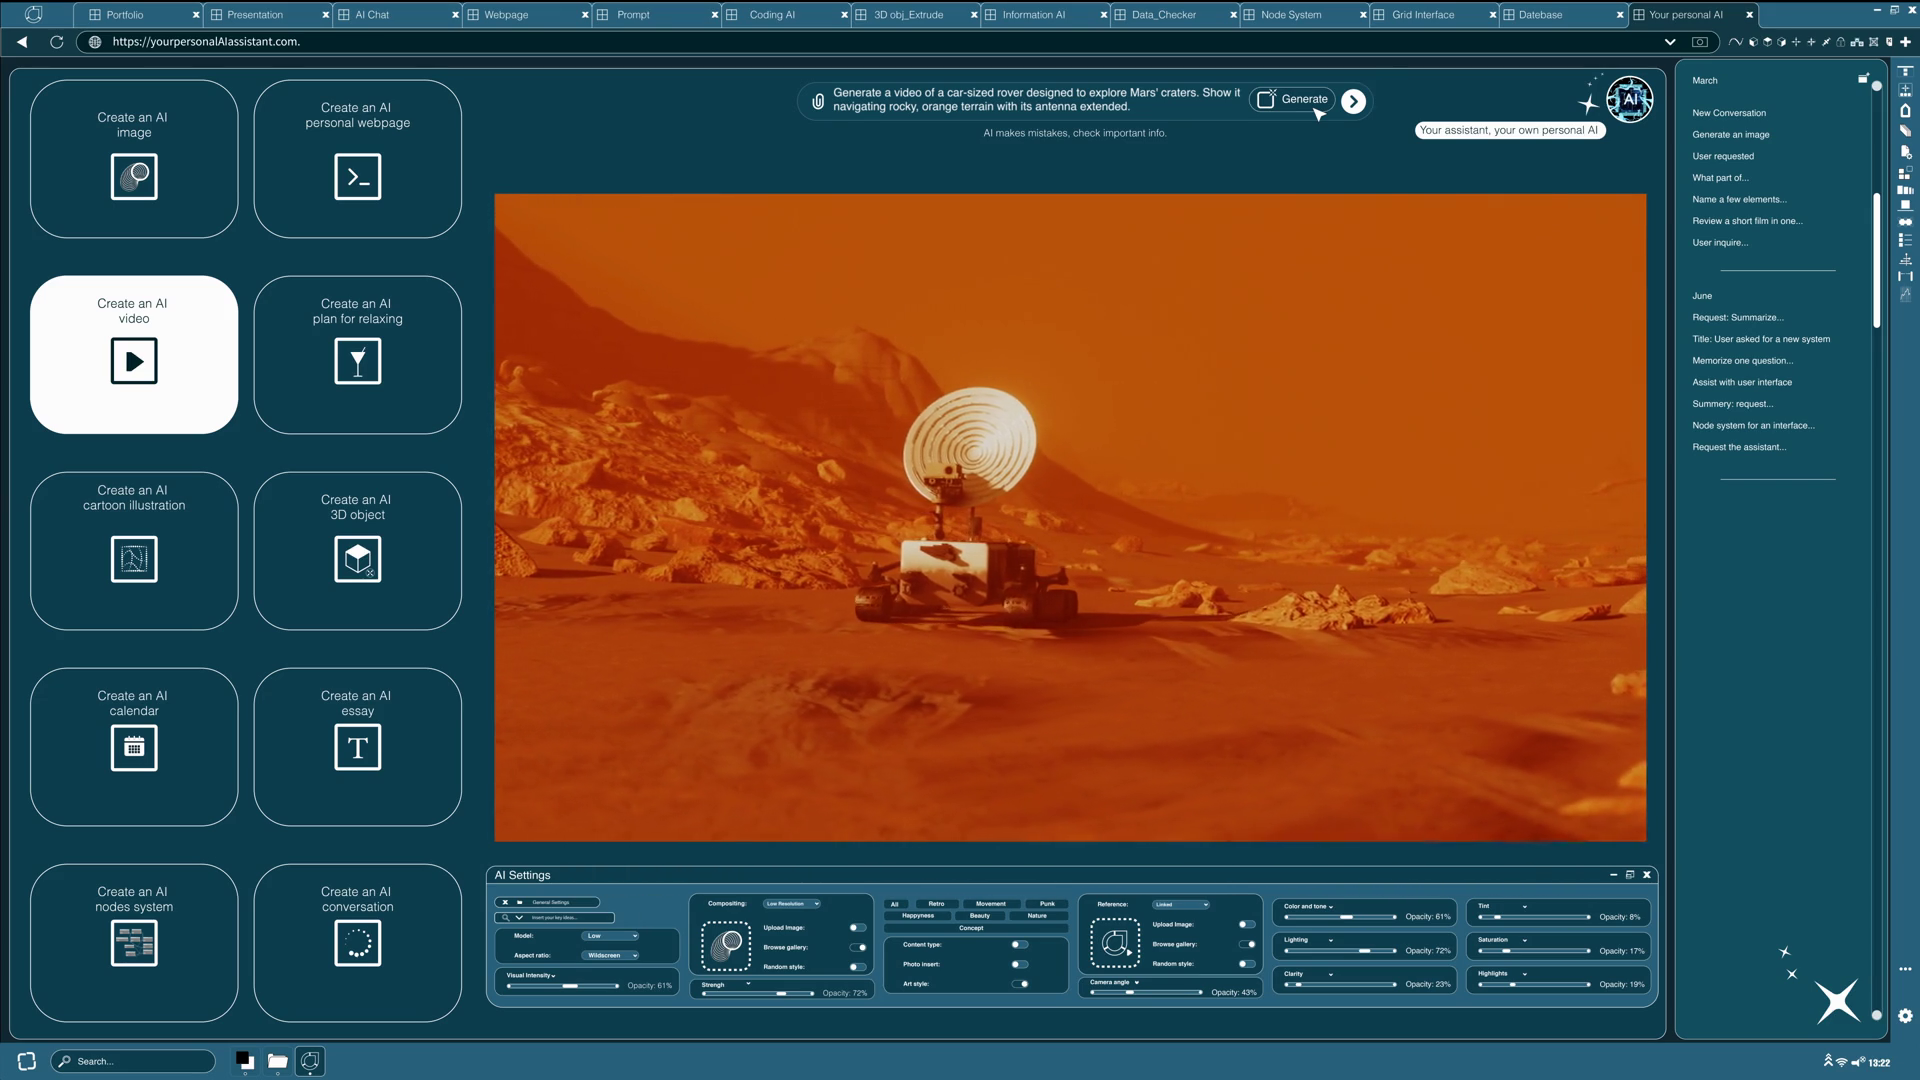Open the settings gear in the right sidebar
Viewport: 1920px width, 1080px height.
(1905, 1015)
